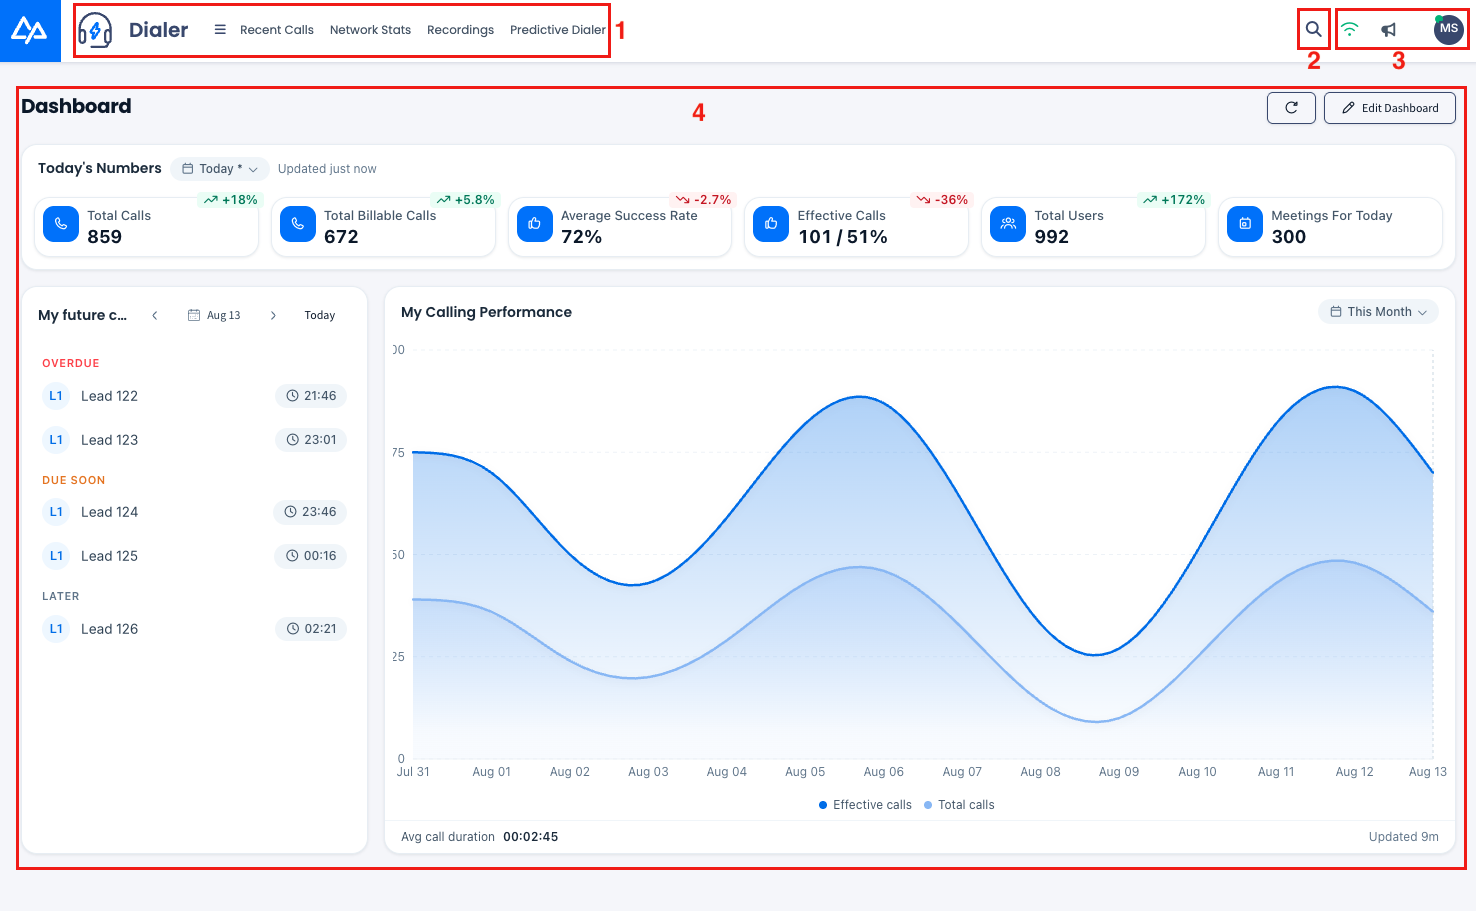
Task: Open Lead 122 entry
Action: 109,396
